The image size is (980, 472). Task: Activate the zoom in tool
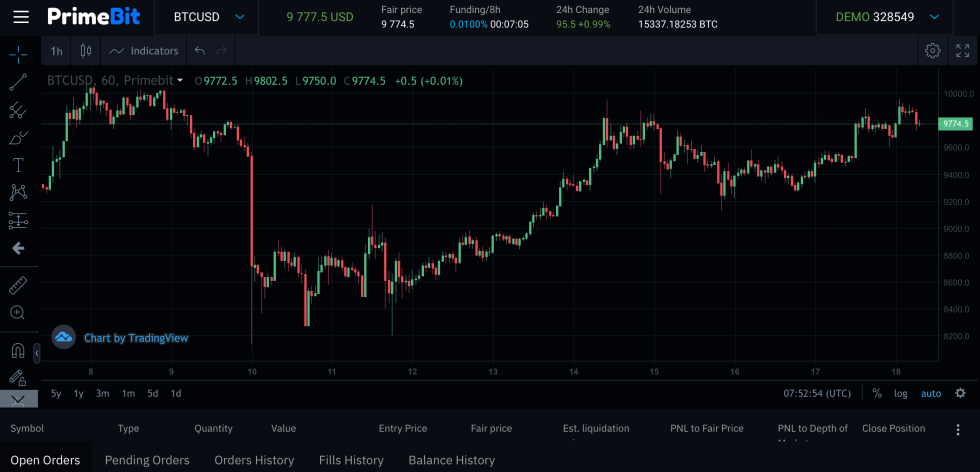(x=17, y=313)
